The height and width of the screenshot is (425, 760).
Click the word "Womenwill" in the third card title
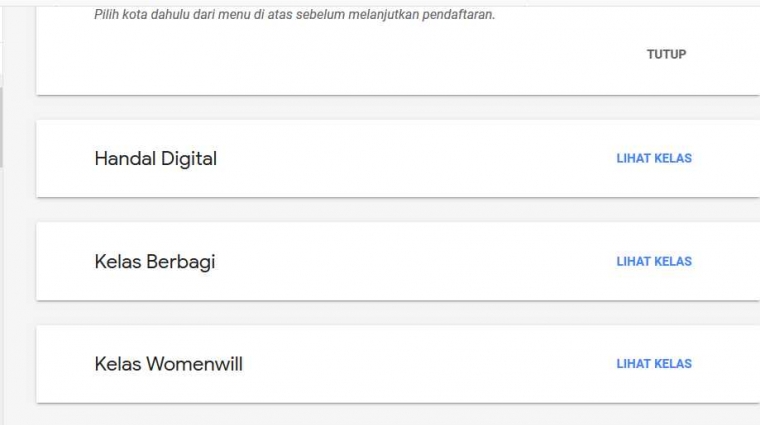(x=195, y=364)
